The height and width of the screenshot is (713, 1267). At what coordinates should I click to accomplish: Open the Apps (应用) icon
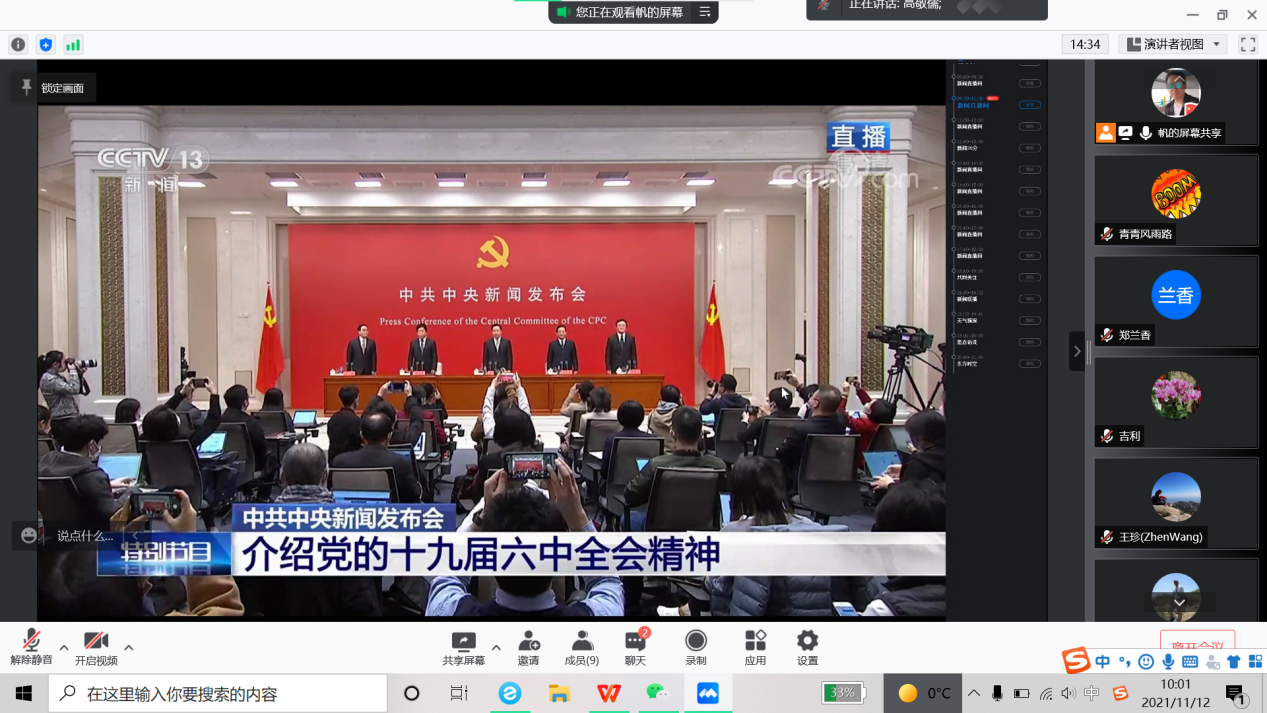755,647
